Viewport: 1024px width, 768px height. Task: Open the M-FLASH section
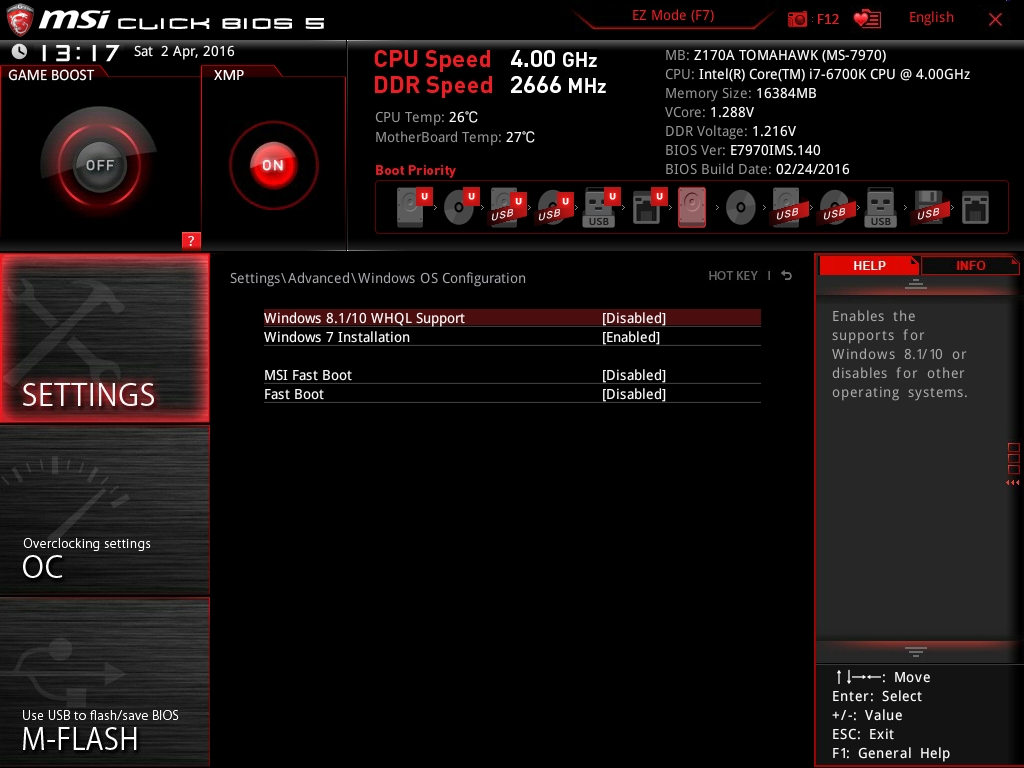click(x=104, y=682)
